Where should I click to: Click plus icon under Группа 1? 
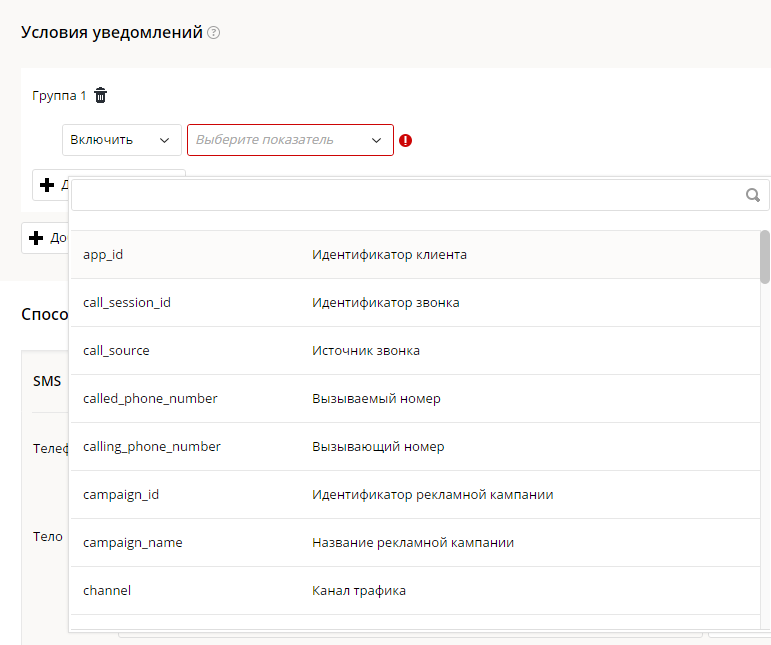point(47,185)
